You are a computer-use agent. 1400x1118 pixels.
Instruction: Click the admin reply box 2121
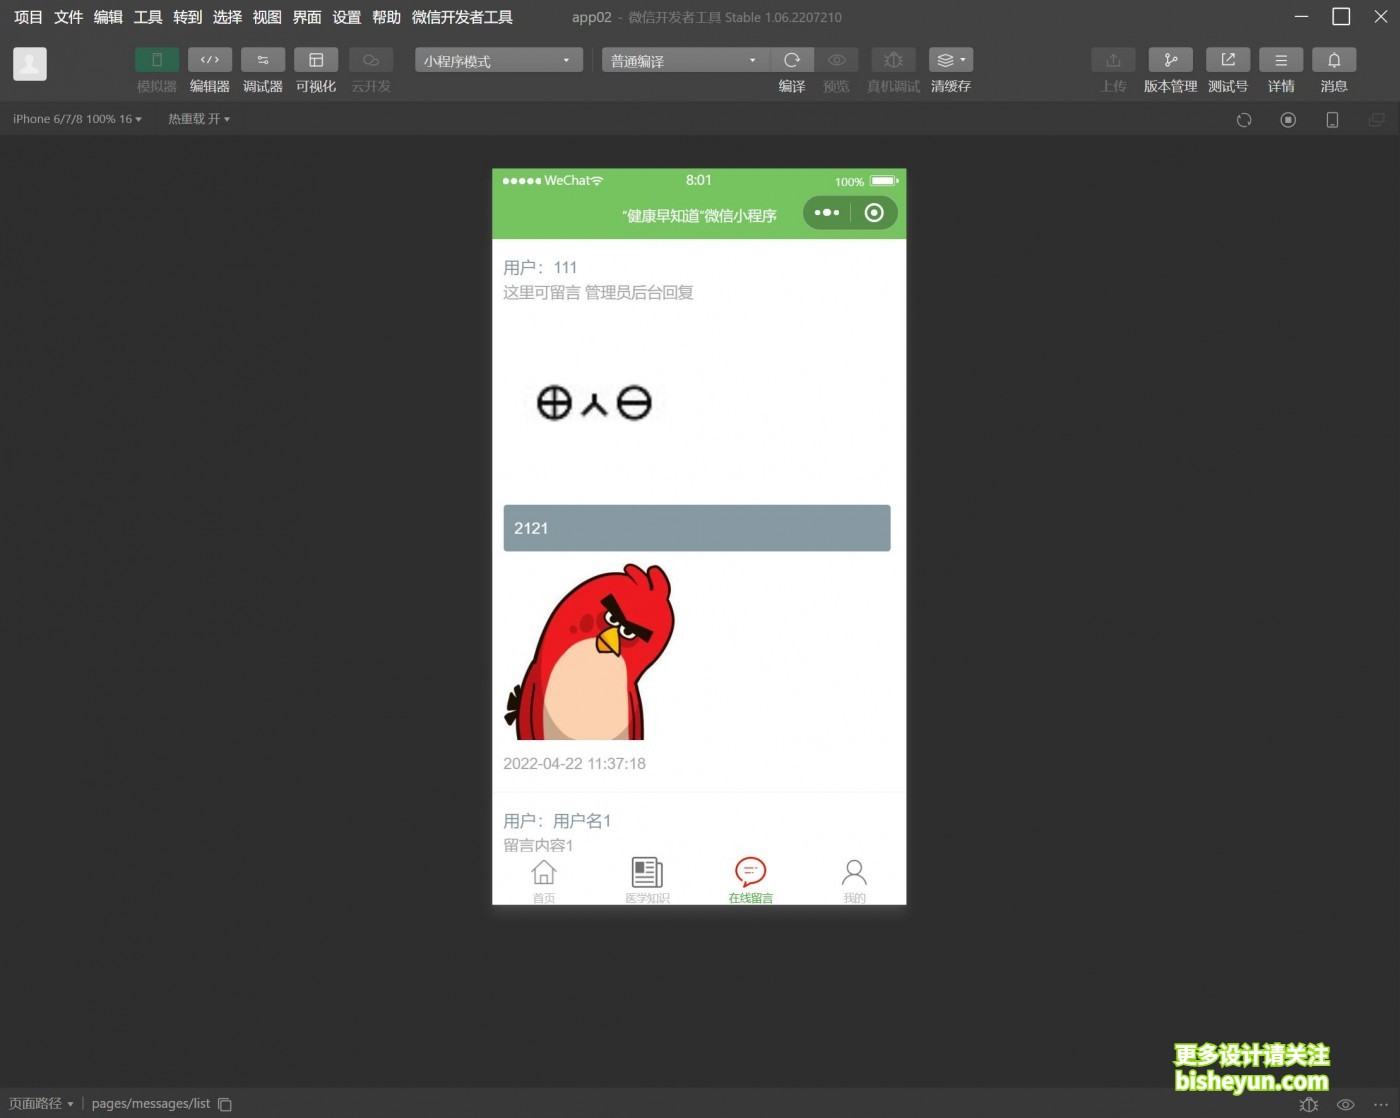tap(697, 528)
